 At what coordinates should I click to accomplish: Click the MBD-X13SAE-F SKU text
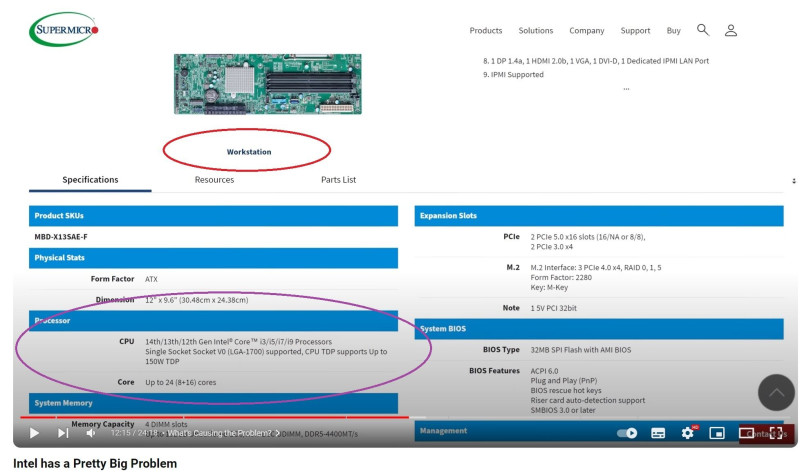(x=61, y=237)
